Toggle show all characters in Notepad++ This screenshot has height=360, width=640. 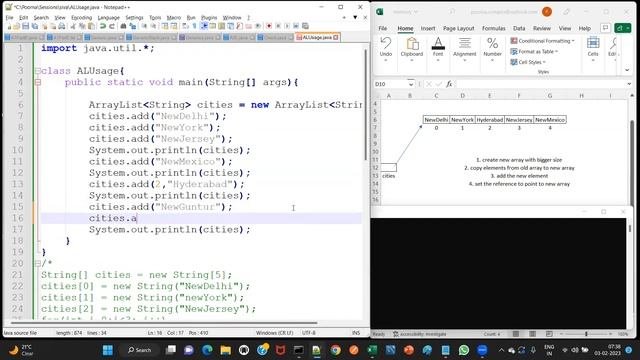pyautogui.click(x=194, y=26)
